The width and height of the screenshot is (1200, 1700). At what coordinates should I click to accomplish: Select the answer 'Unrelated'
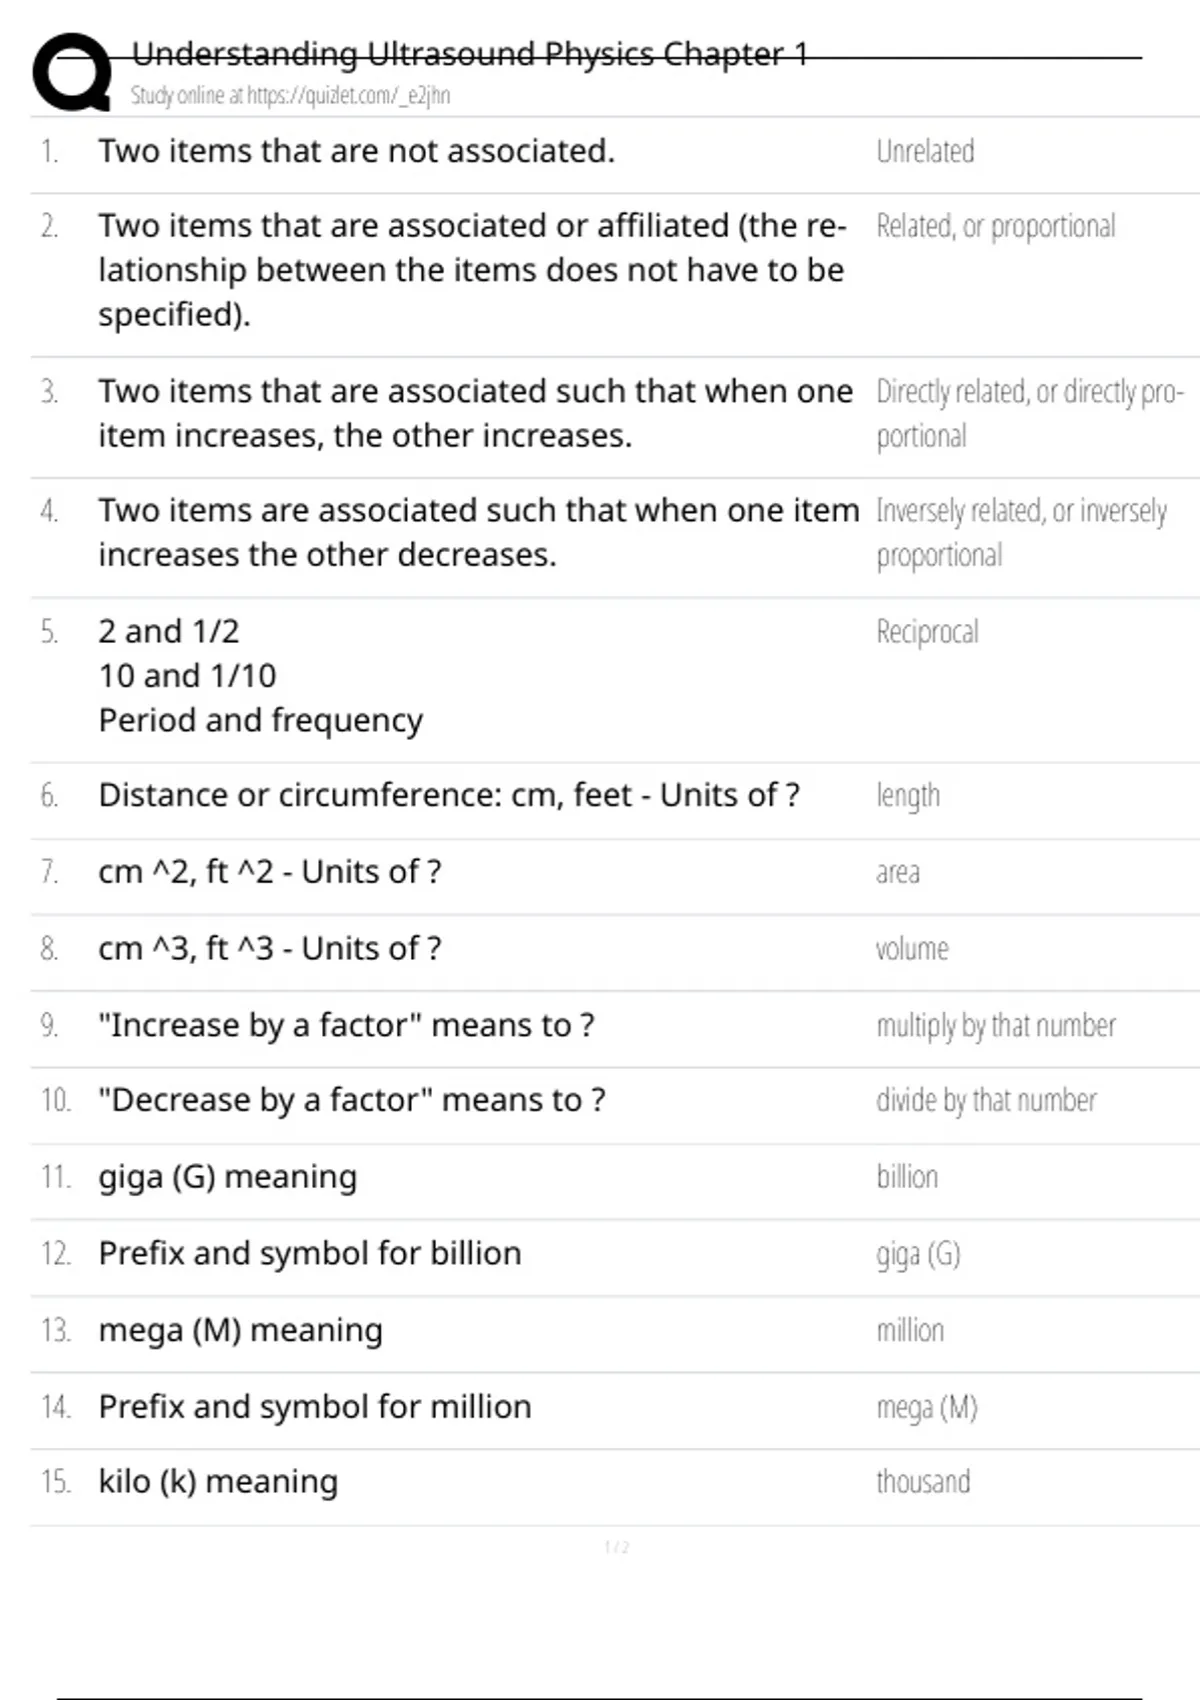[x=925, y=152]
